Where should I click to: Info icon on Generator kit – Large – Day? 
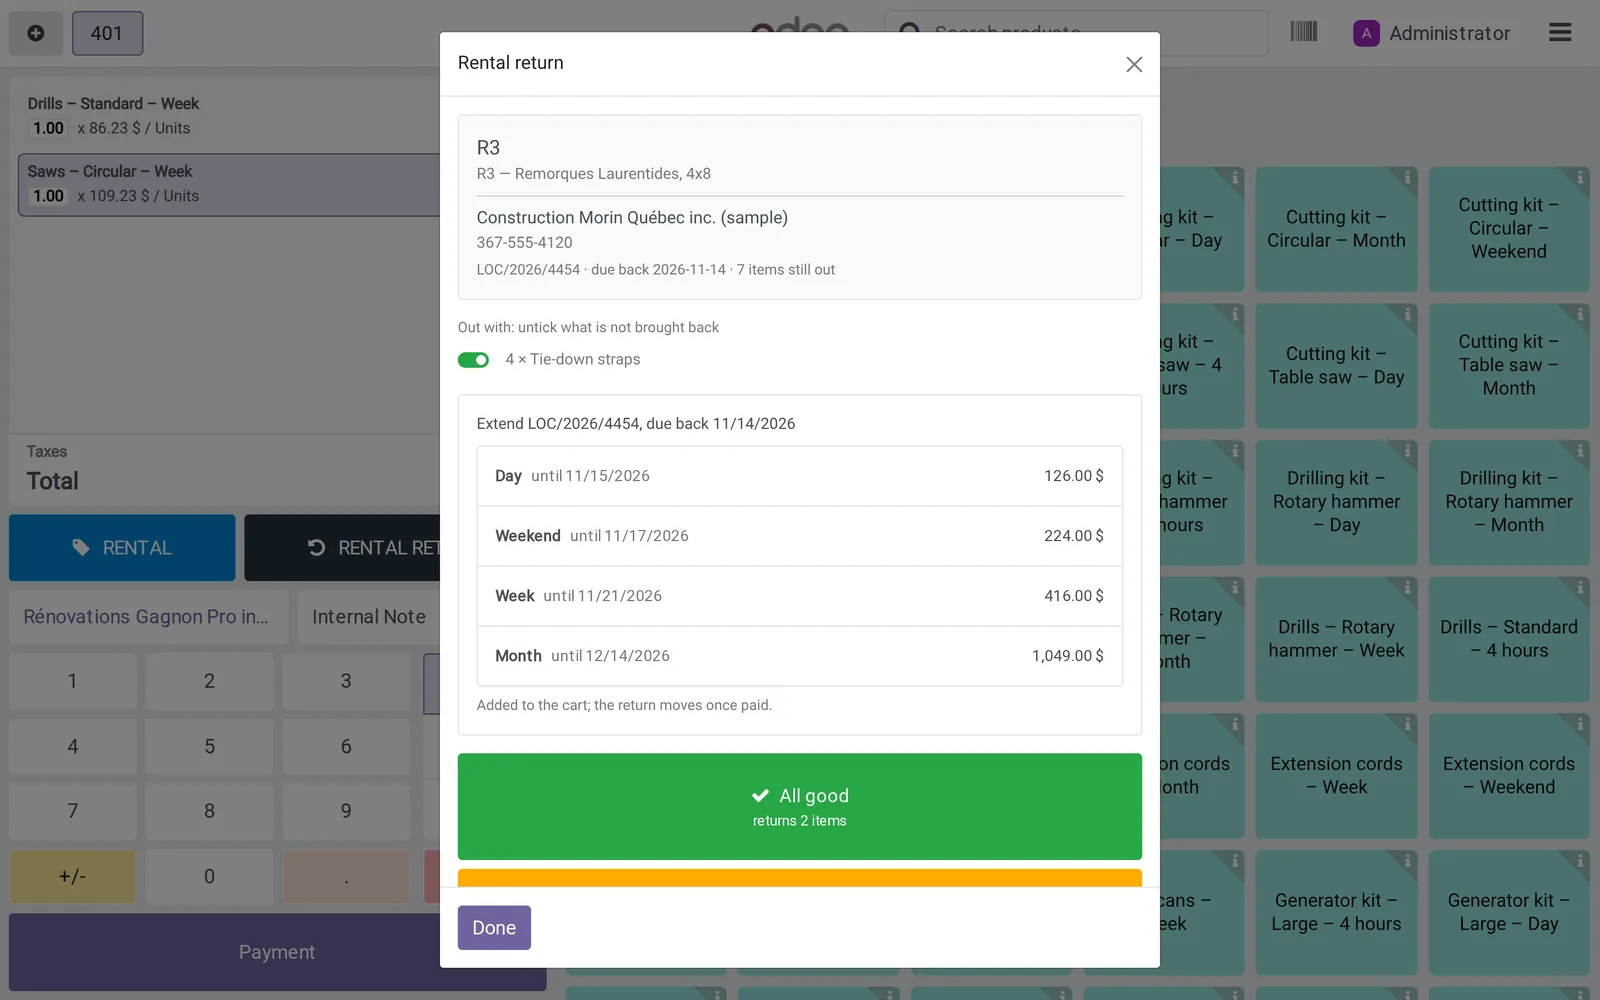tap(1580, 861)
